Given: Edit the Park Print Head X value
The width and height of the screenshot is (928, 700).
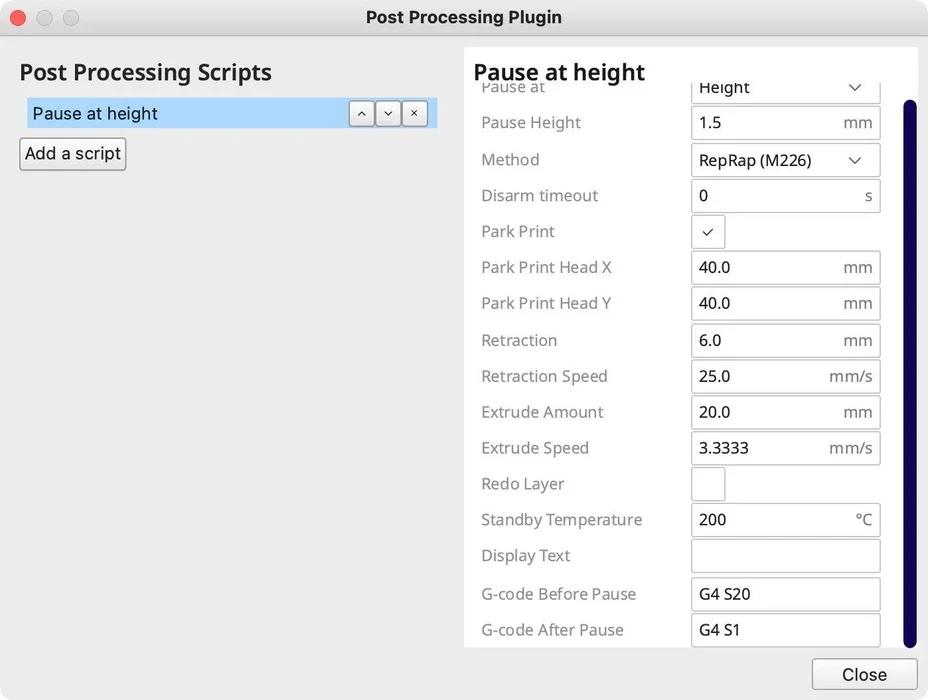Looking at the screenshot, I should point(765,268).
